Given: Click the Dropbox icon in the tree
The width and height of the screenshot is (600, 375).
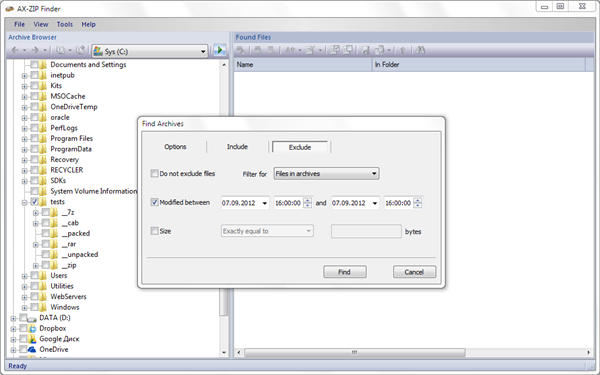Looking at the screenshot, I should 33,328.
